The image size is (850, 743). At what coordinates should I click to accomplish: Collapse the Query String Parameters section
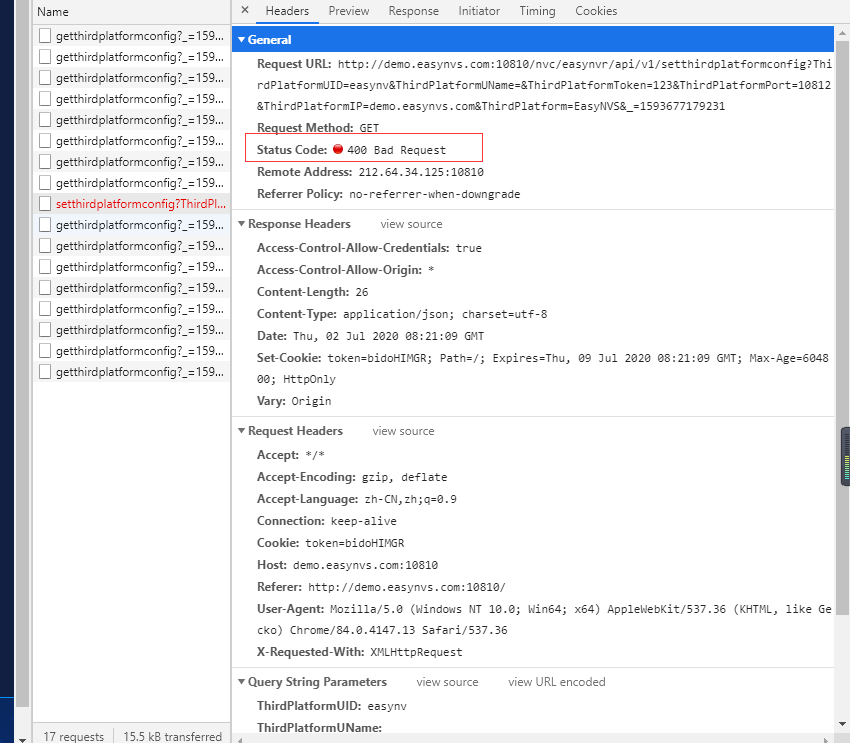click(241, 682)
